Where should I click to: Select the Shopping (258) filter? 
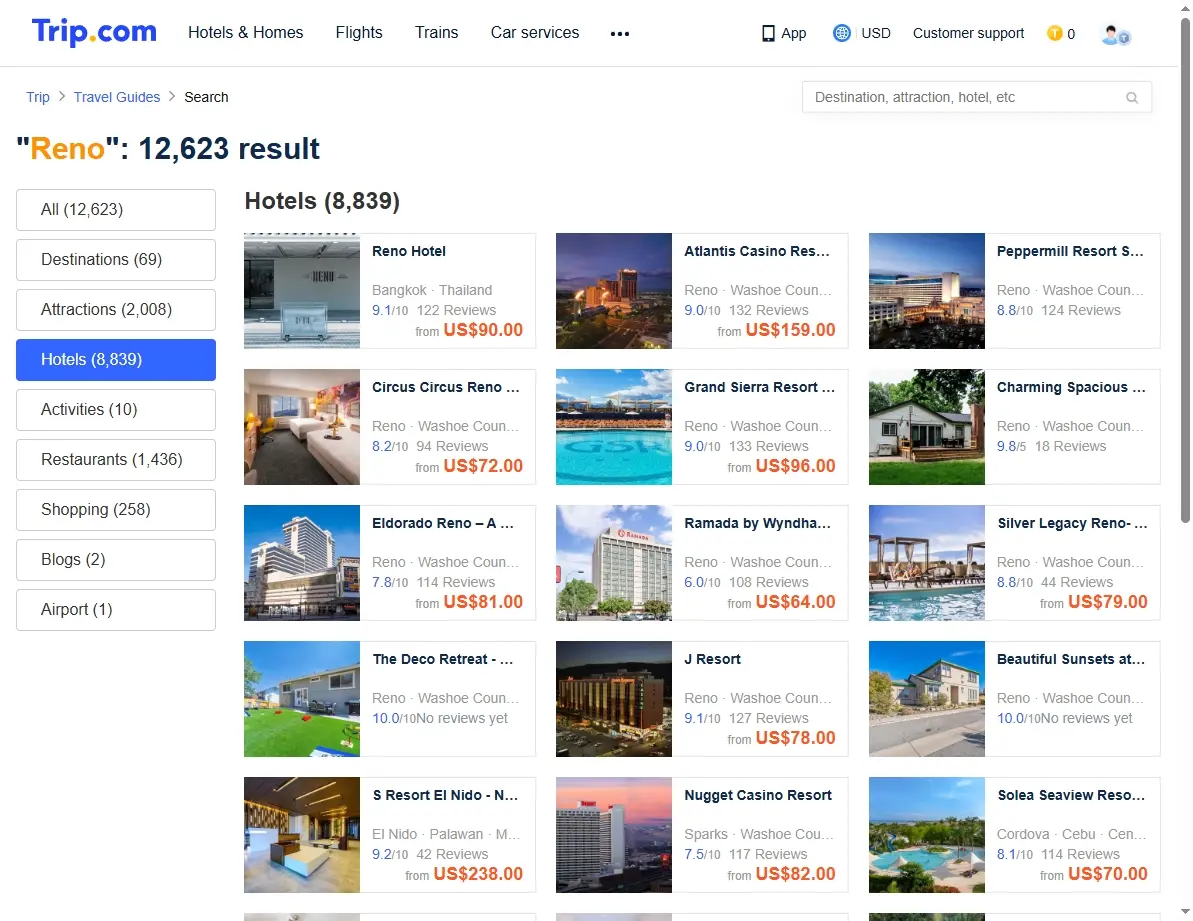pyautogui.click(x=116, y=510)
